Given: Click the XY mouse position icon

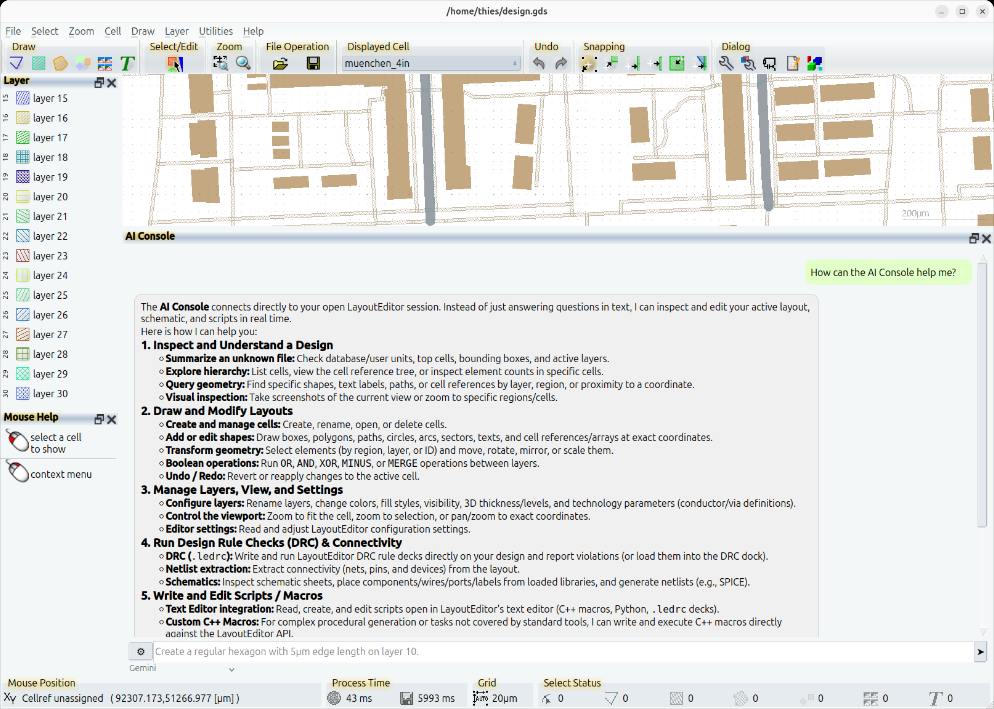Looking at the screenshot, I should coord(10,698).
